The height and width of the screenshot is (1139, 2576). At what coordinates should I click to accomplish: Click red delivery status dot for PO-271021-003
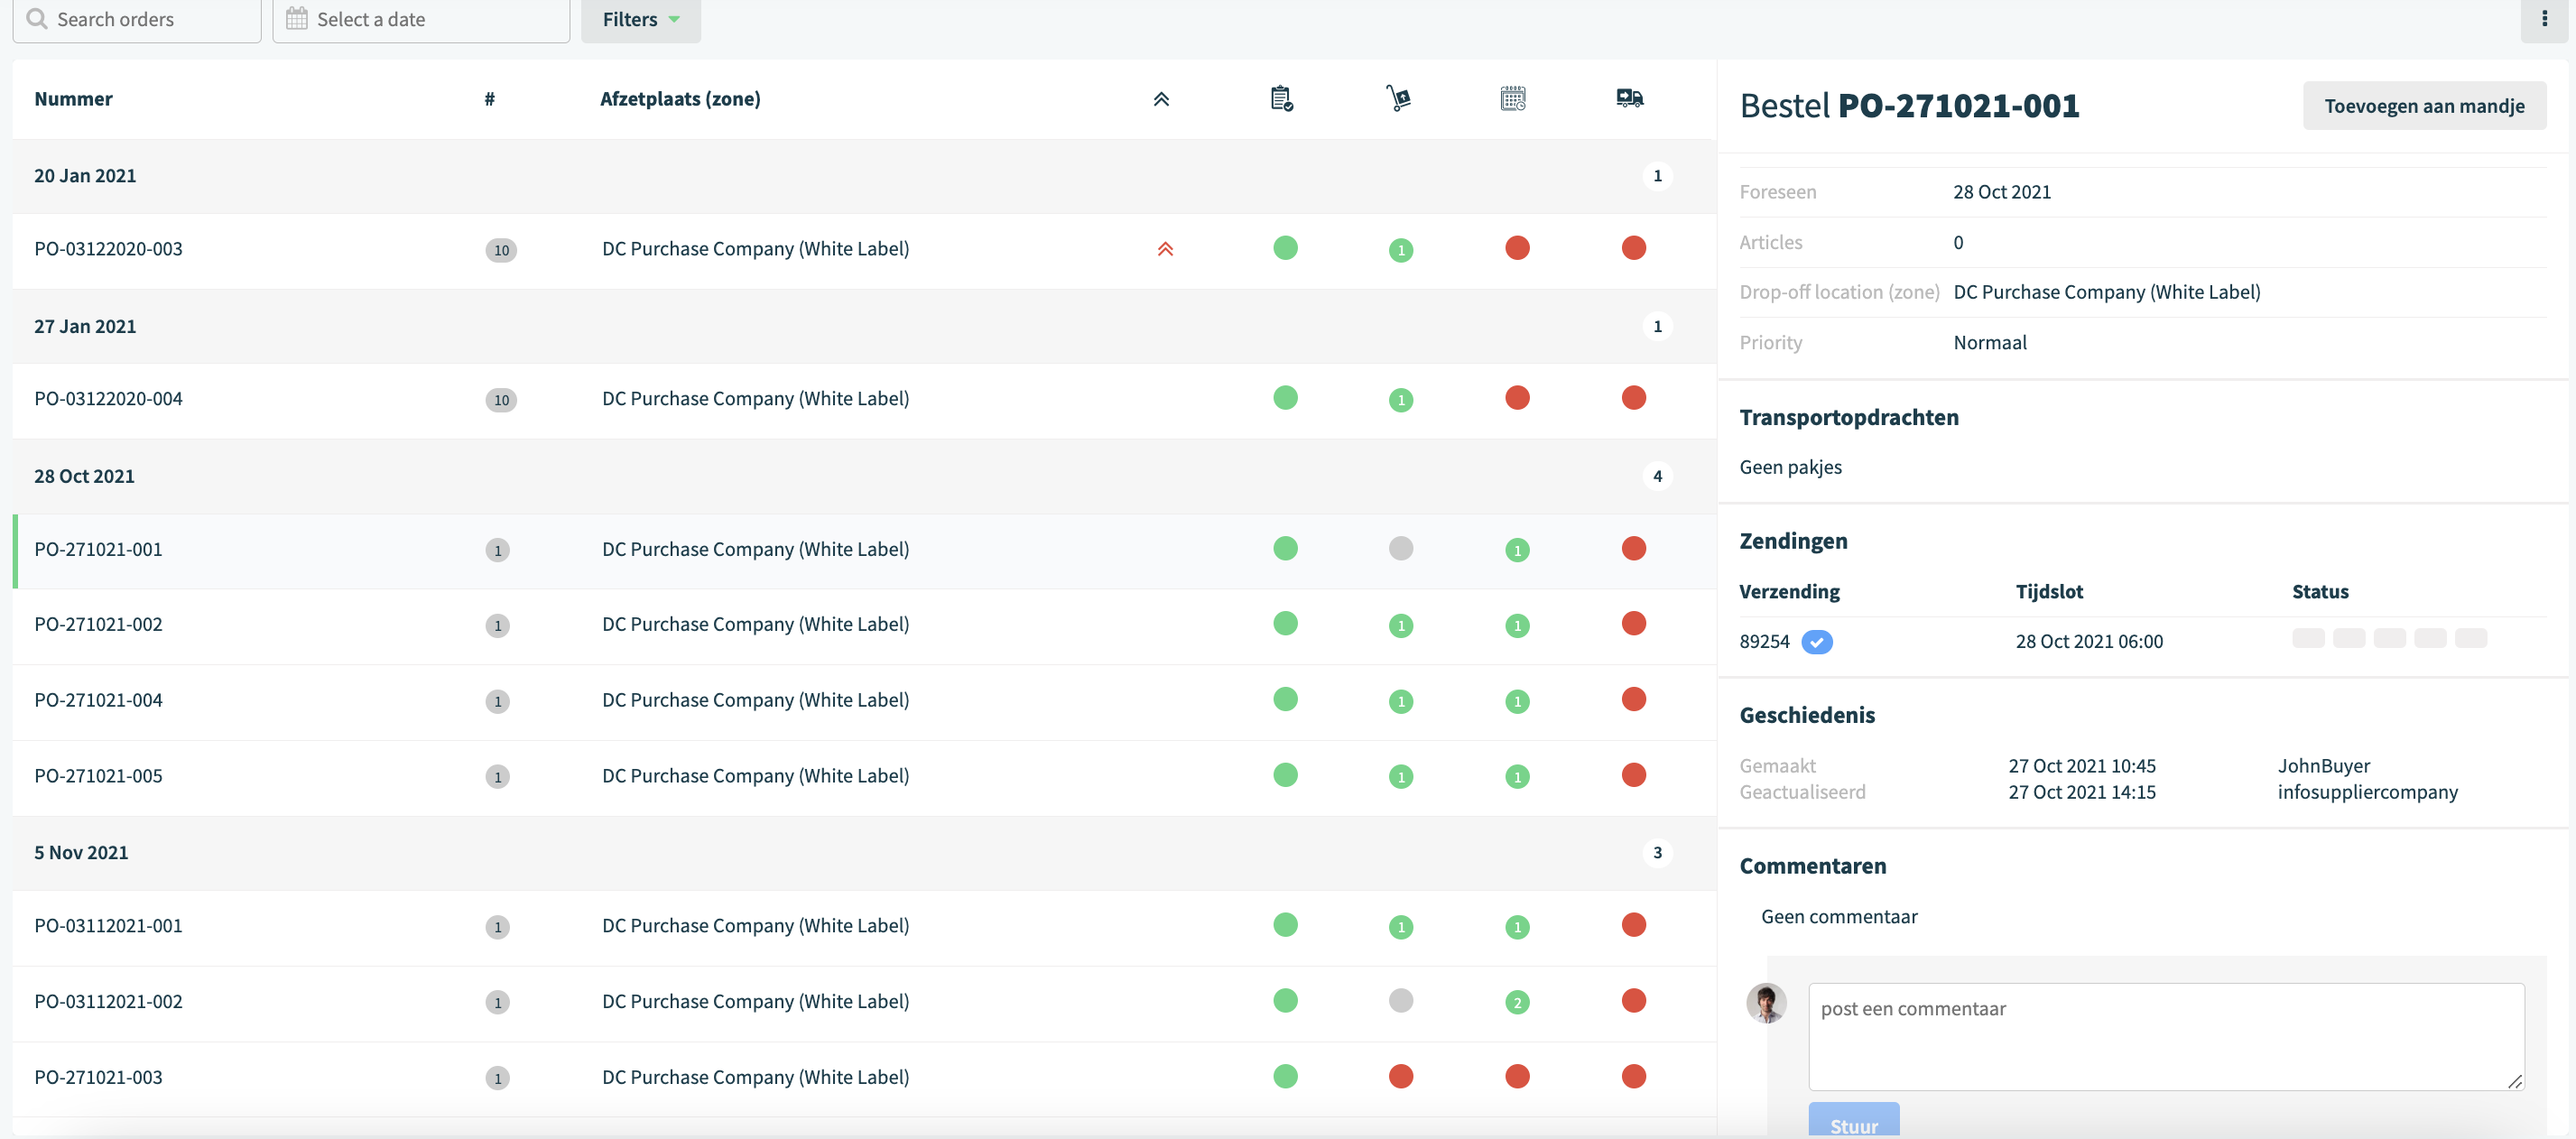coord(1633,1077)
